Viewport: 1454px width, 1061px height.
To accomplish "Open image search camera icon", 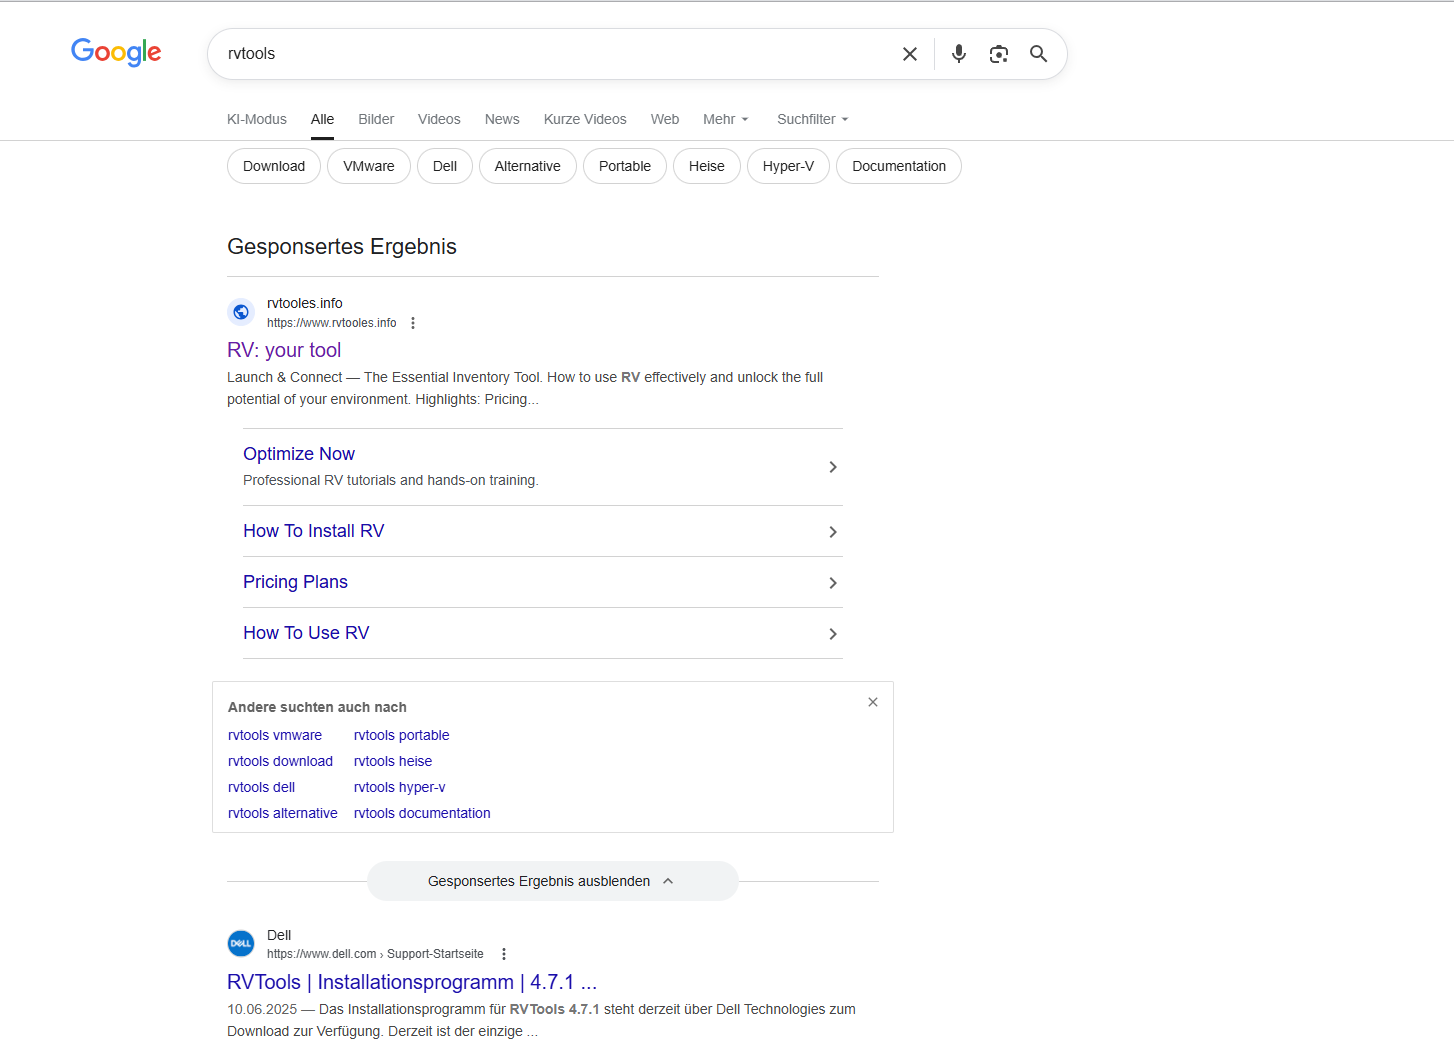I will click(x=999, y=54).
